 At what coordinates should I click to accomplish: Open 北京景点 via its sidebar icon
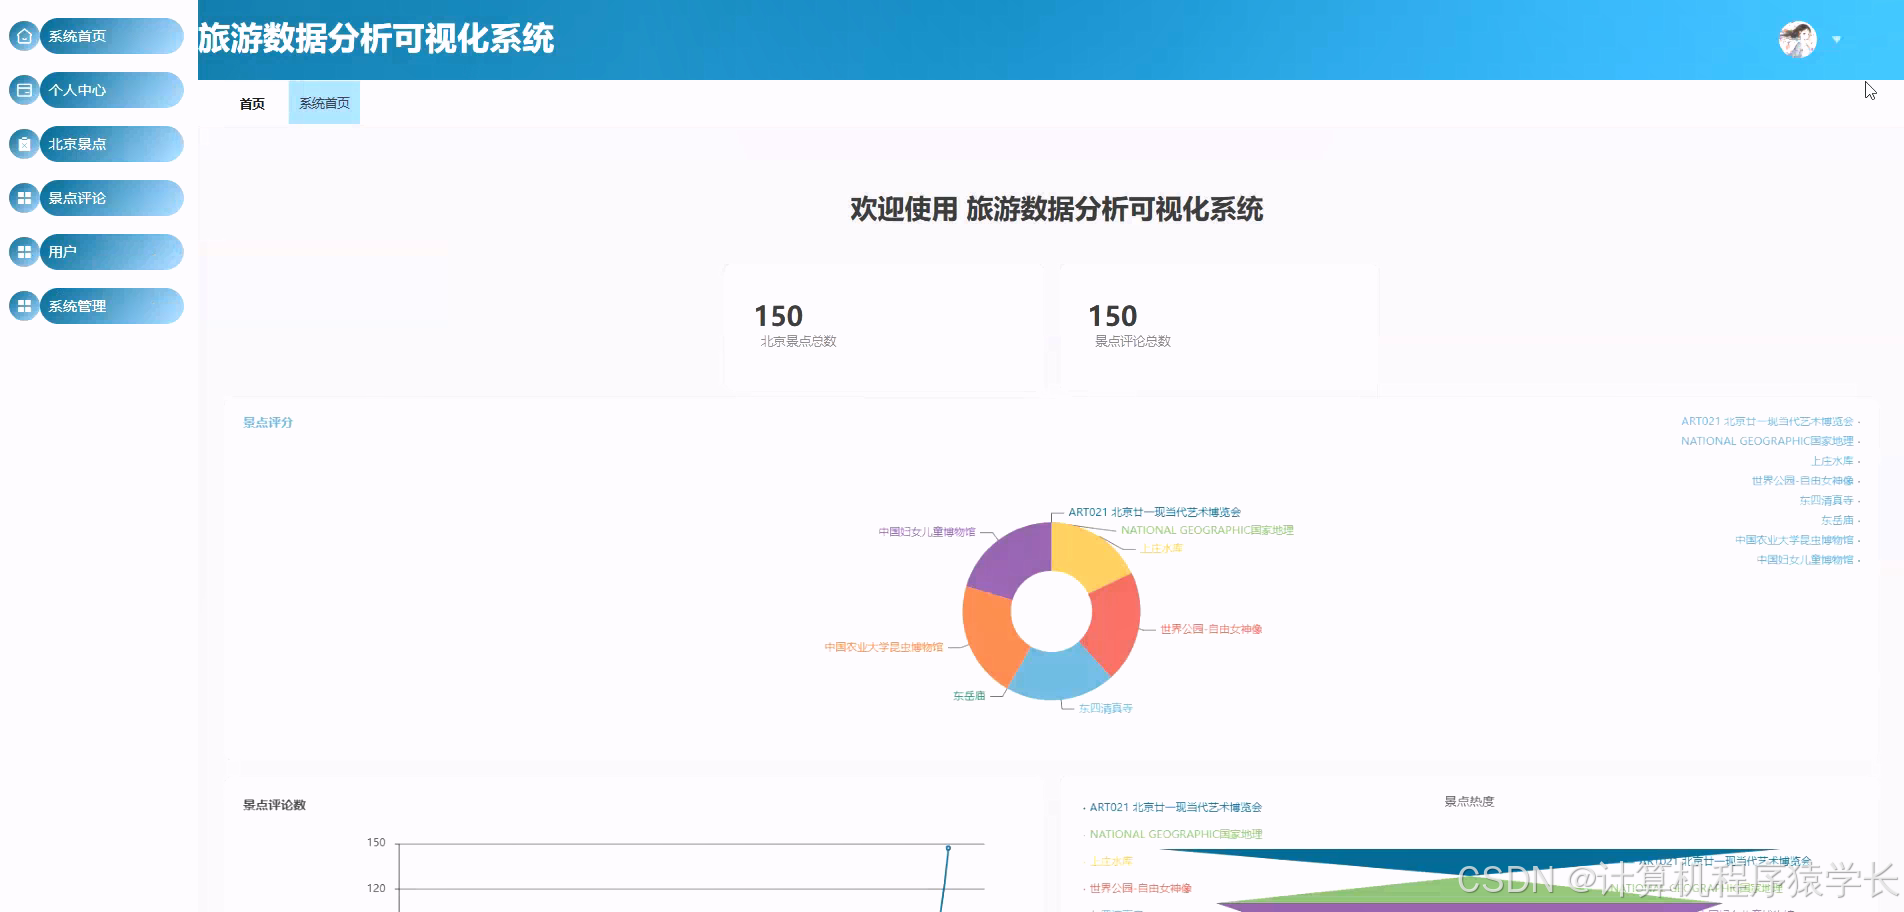click(23, 143)
